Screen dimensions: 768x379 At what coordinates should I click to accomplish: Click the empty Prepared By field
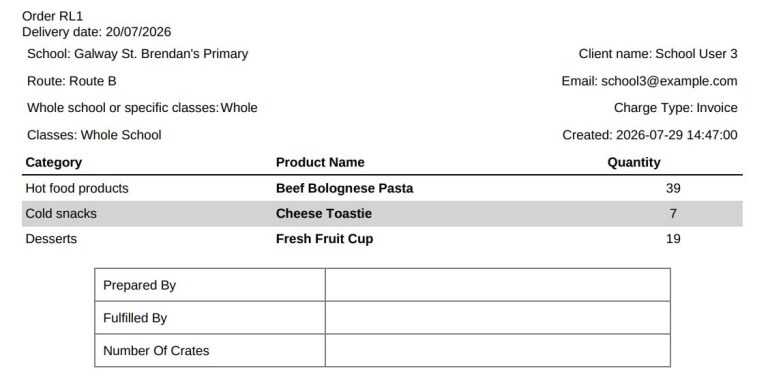(x=498, y=285)
